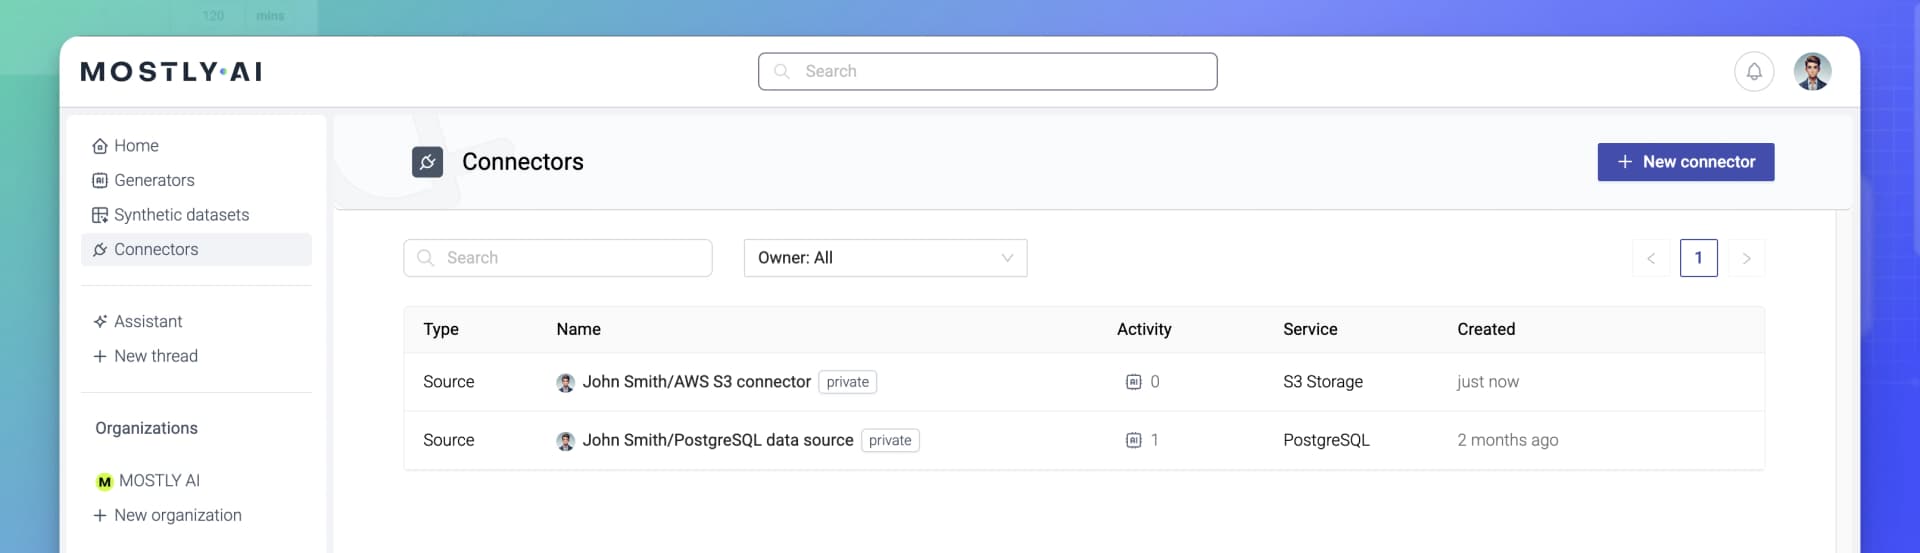Image resolution: width=1920 pixels, height=553 pixels.
Task: Open Home in the sidebar
Action: [136, 146]
